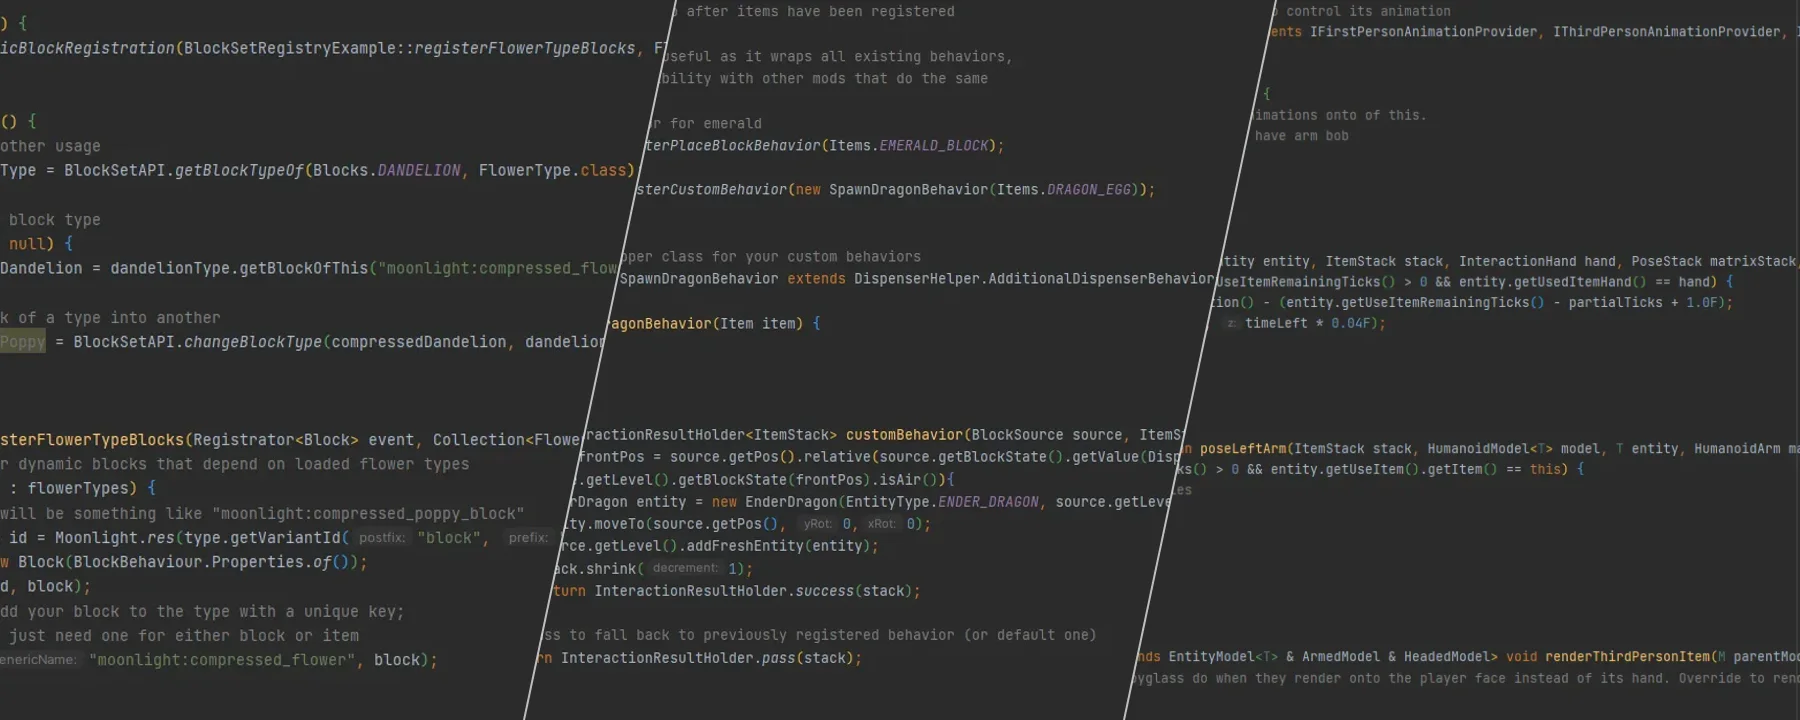Viewport: 1800px width, 720px height.
Task: Click the "prefix:" parameter hint
Action: [x=528, y=538]
